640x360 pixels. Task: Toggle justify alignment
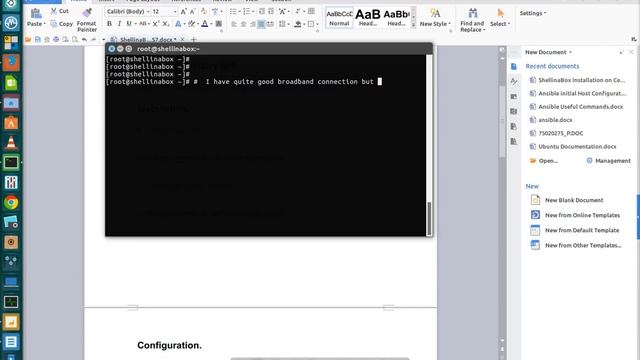pyautogui.click(x=261, y=24)
